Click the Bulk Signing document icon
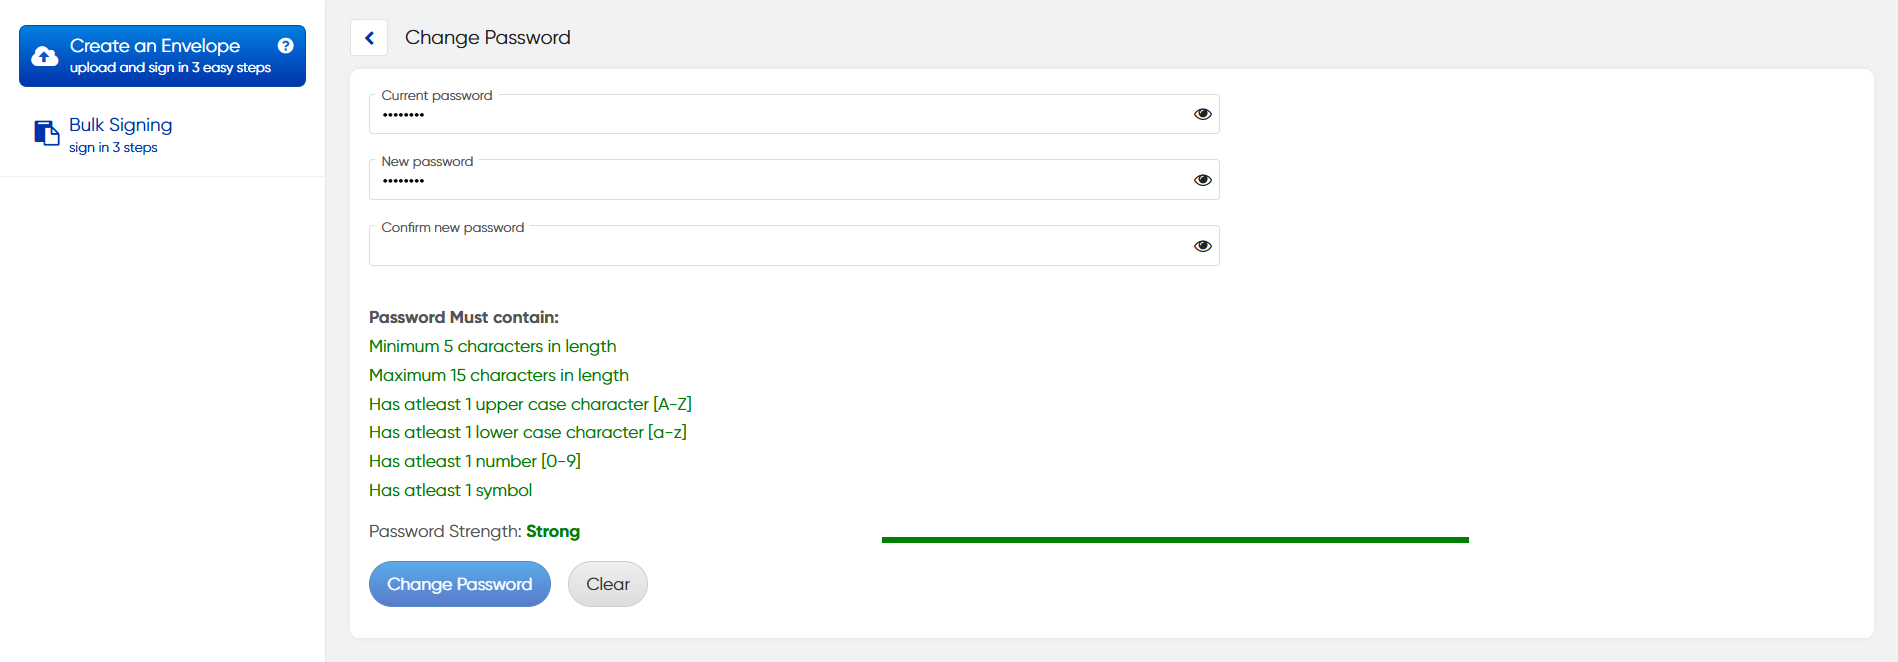The image size is (1898, 662). [x=47, y=133]
